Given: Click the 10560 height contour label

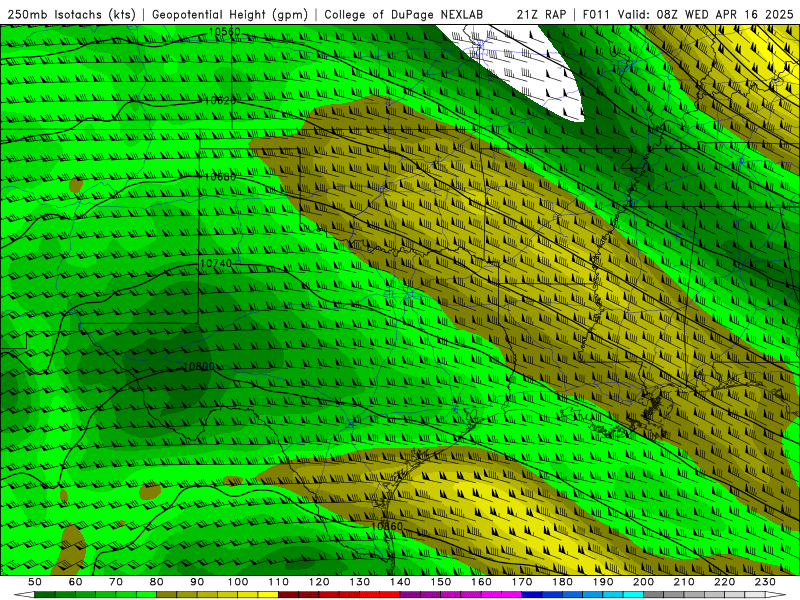Looking at the screenshot, I should [x=224, y=32].
